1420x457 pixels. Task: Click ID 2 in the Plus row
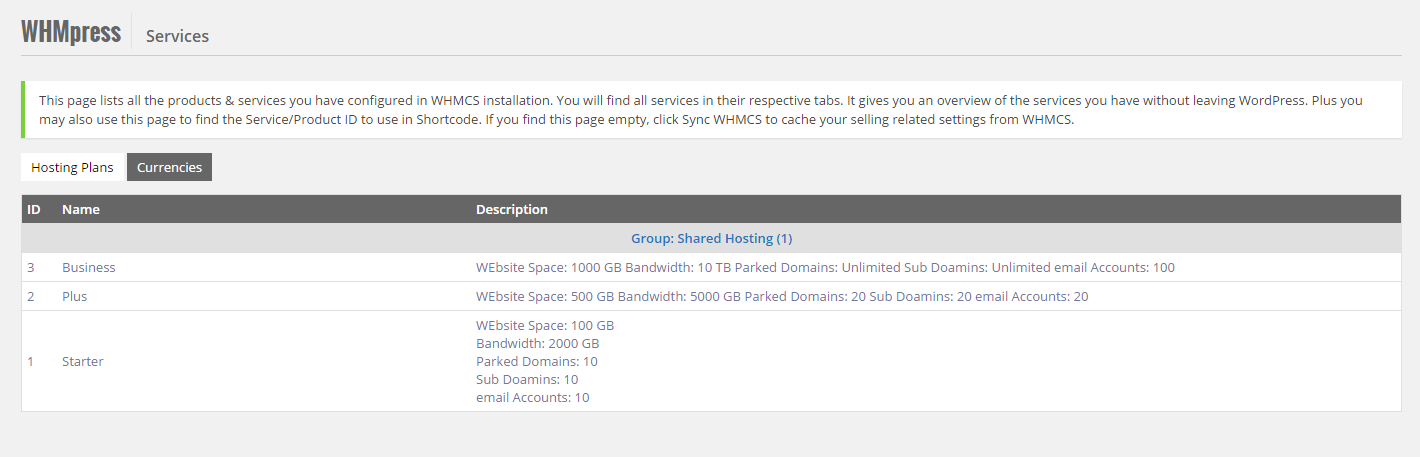tap(31, 296)
